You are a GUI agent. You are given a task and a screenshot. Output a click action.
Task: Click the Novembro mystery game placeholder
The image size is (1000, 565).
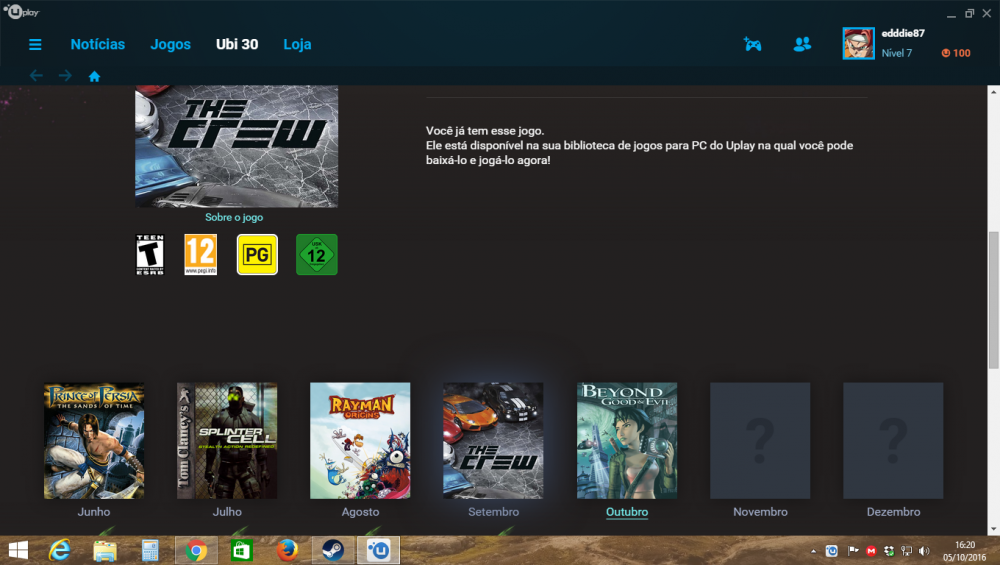pyautogui.click(x=760, y=440)
